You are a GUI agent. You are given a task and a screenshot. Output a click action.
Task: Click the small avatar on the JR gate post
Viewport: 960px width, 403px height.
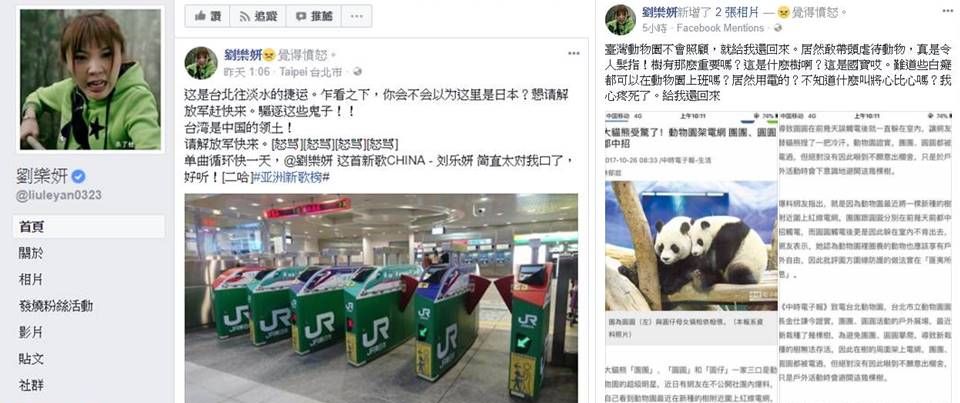tap(201, 63)
